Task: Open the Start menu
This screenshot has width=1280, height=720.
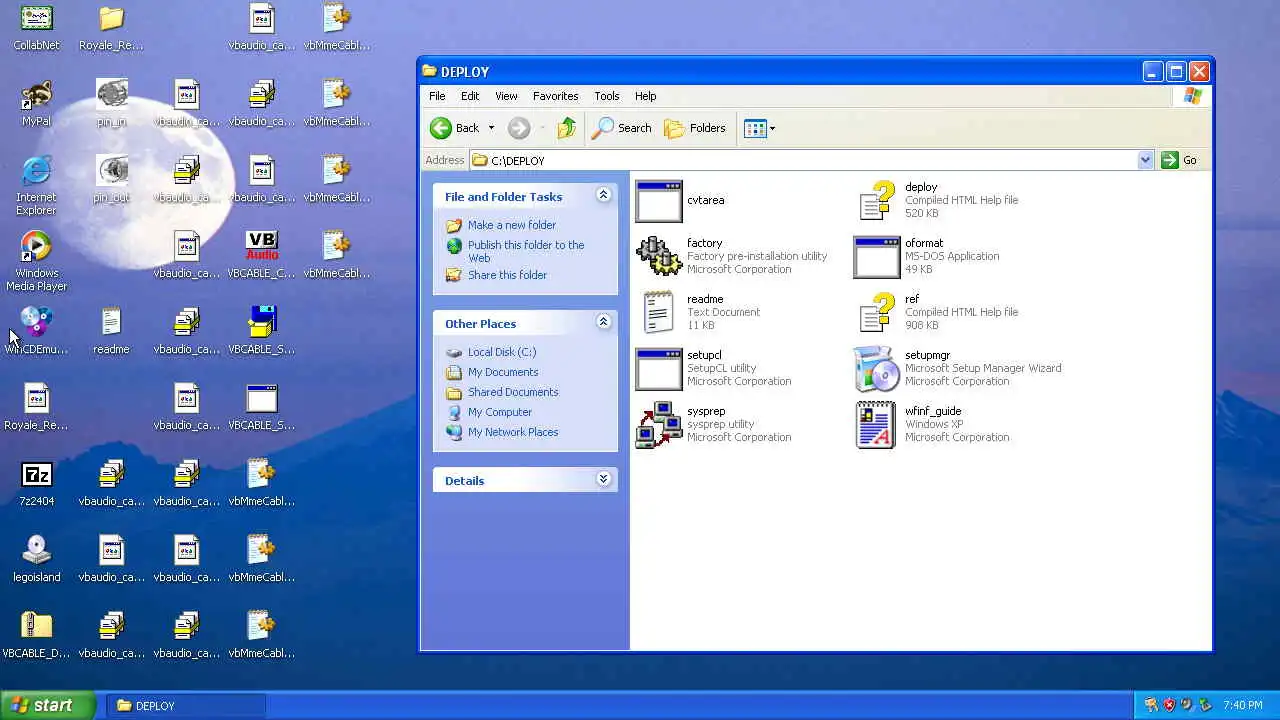Action: [48, 705]
